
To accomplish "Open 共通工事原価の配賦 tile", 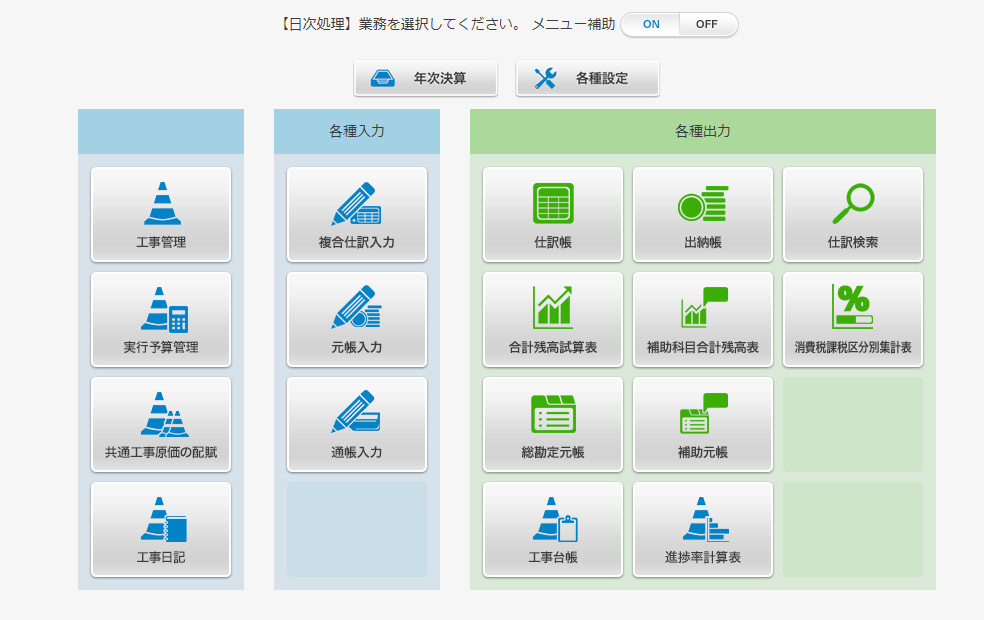I will click(x=161, y=424).
